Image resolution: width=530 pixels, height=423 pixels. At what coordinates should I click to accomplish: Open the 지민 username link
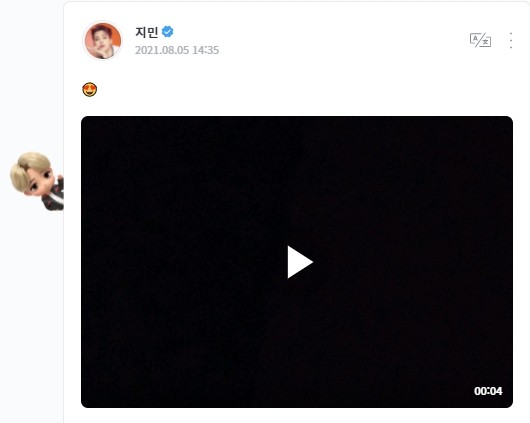point(146,32)
